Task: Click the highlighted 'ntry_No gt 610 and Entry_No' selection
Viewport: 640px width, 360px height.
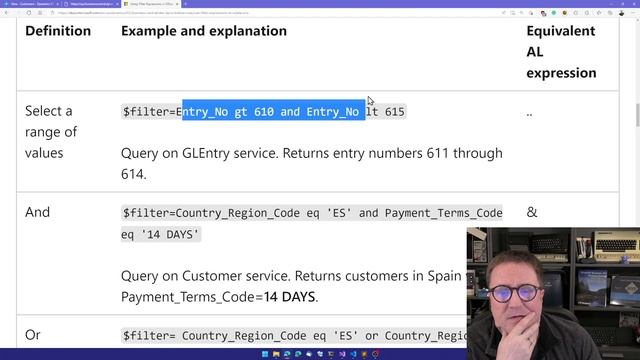Action: click(273, 110)
